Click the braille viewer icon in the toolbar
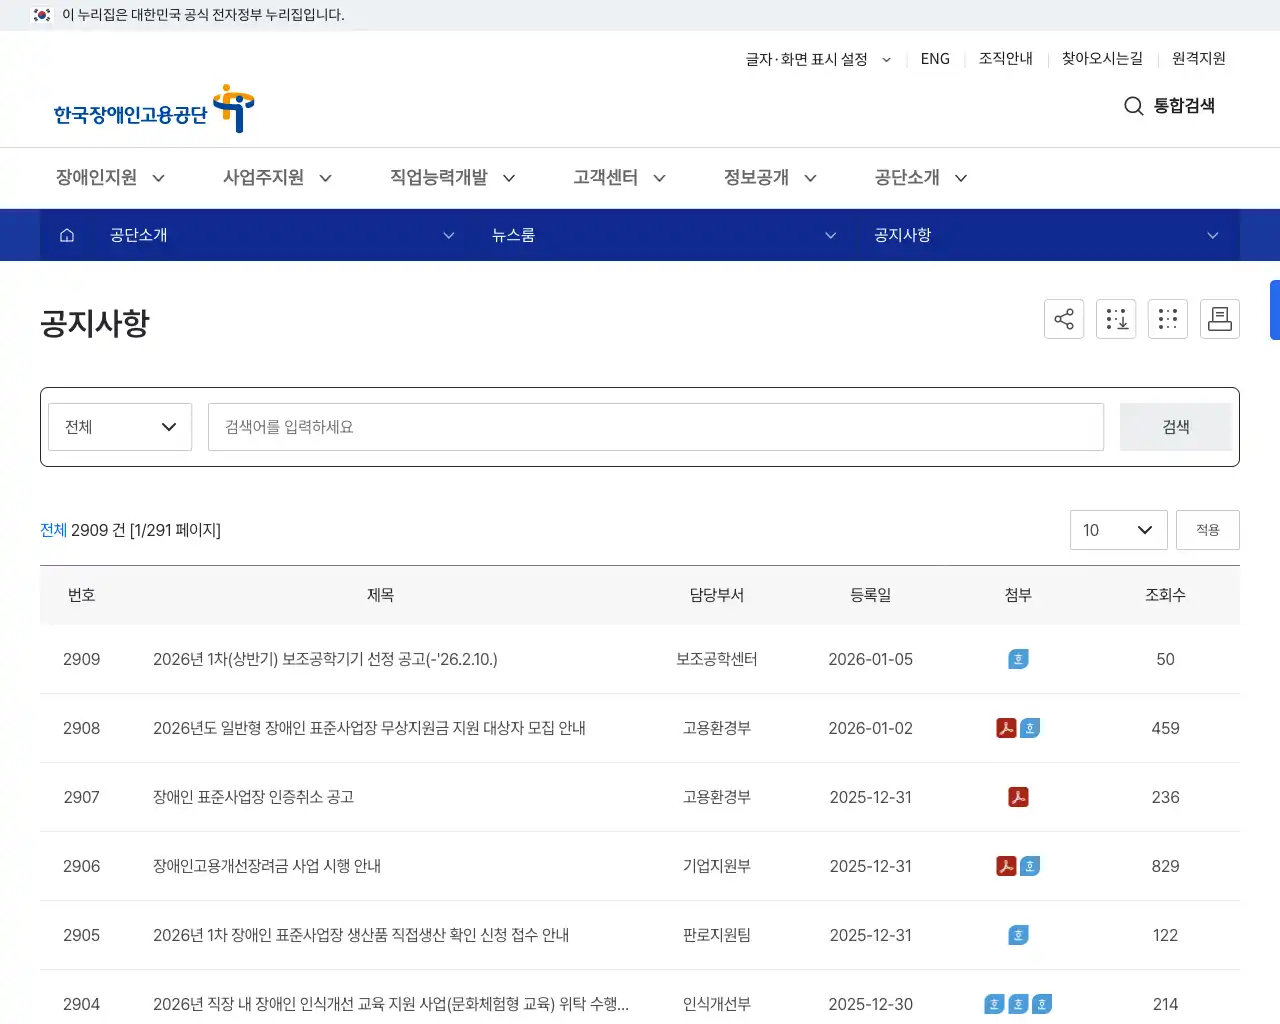The image size is (1280, 1024). (1168, 319)
